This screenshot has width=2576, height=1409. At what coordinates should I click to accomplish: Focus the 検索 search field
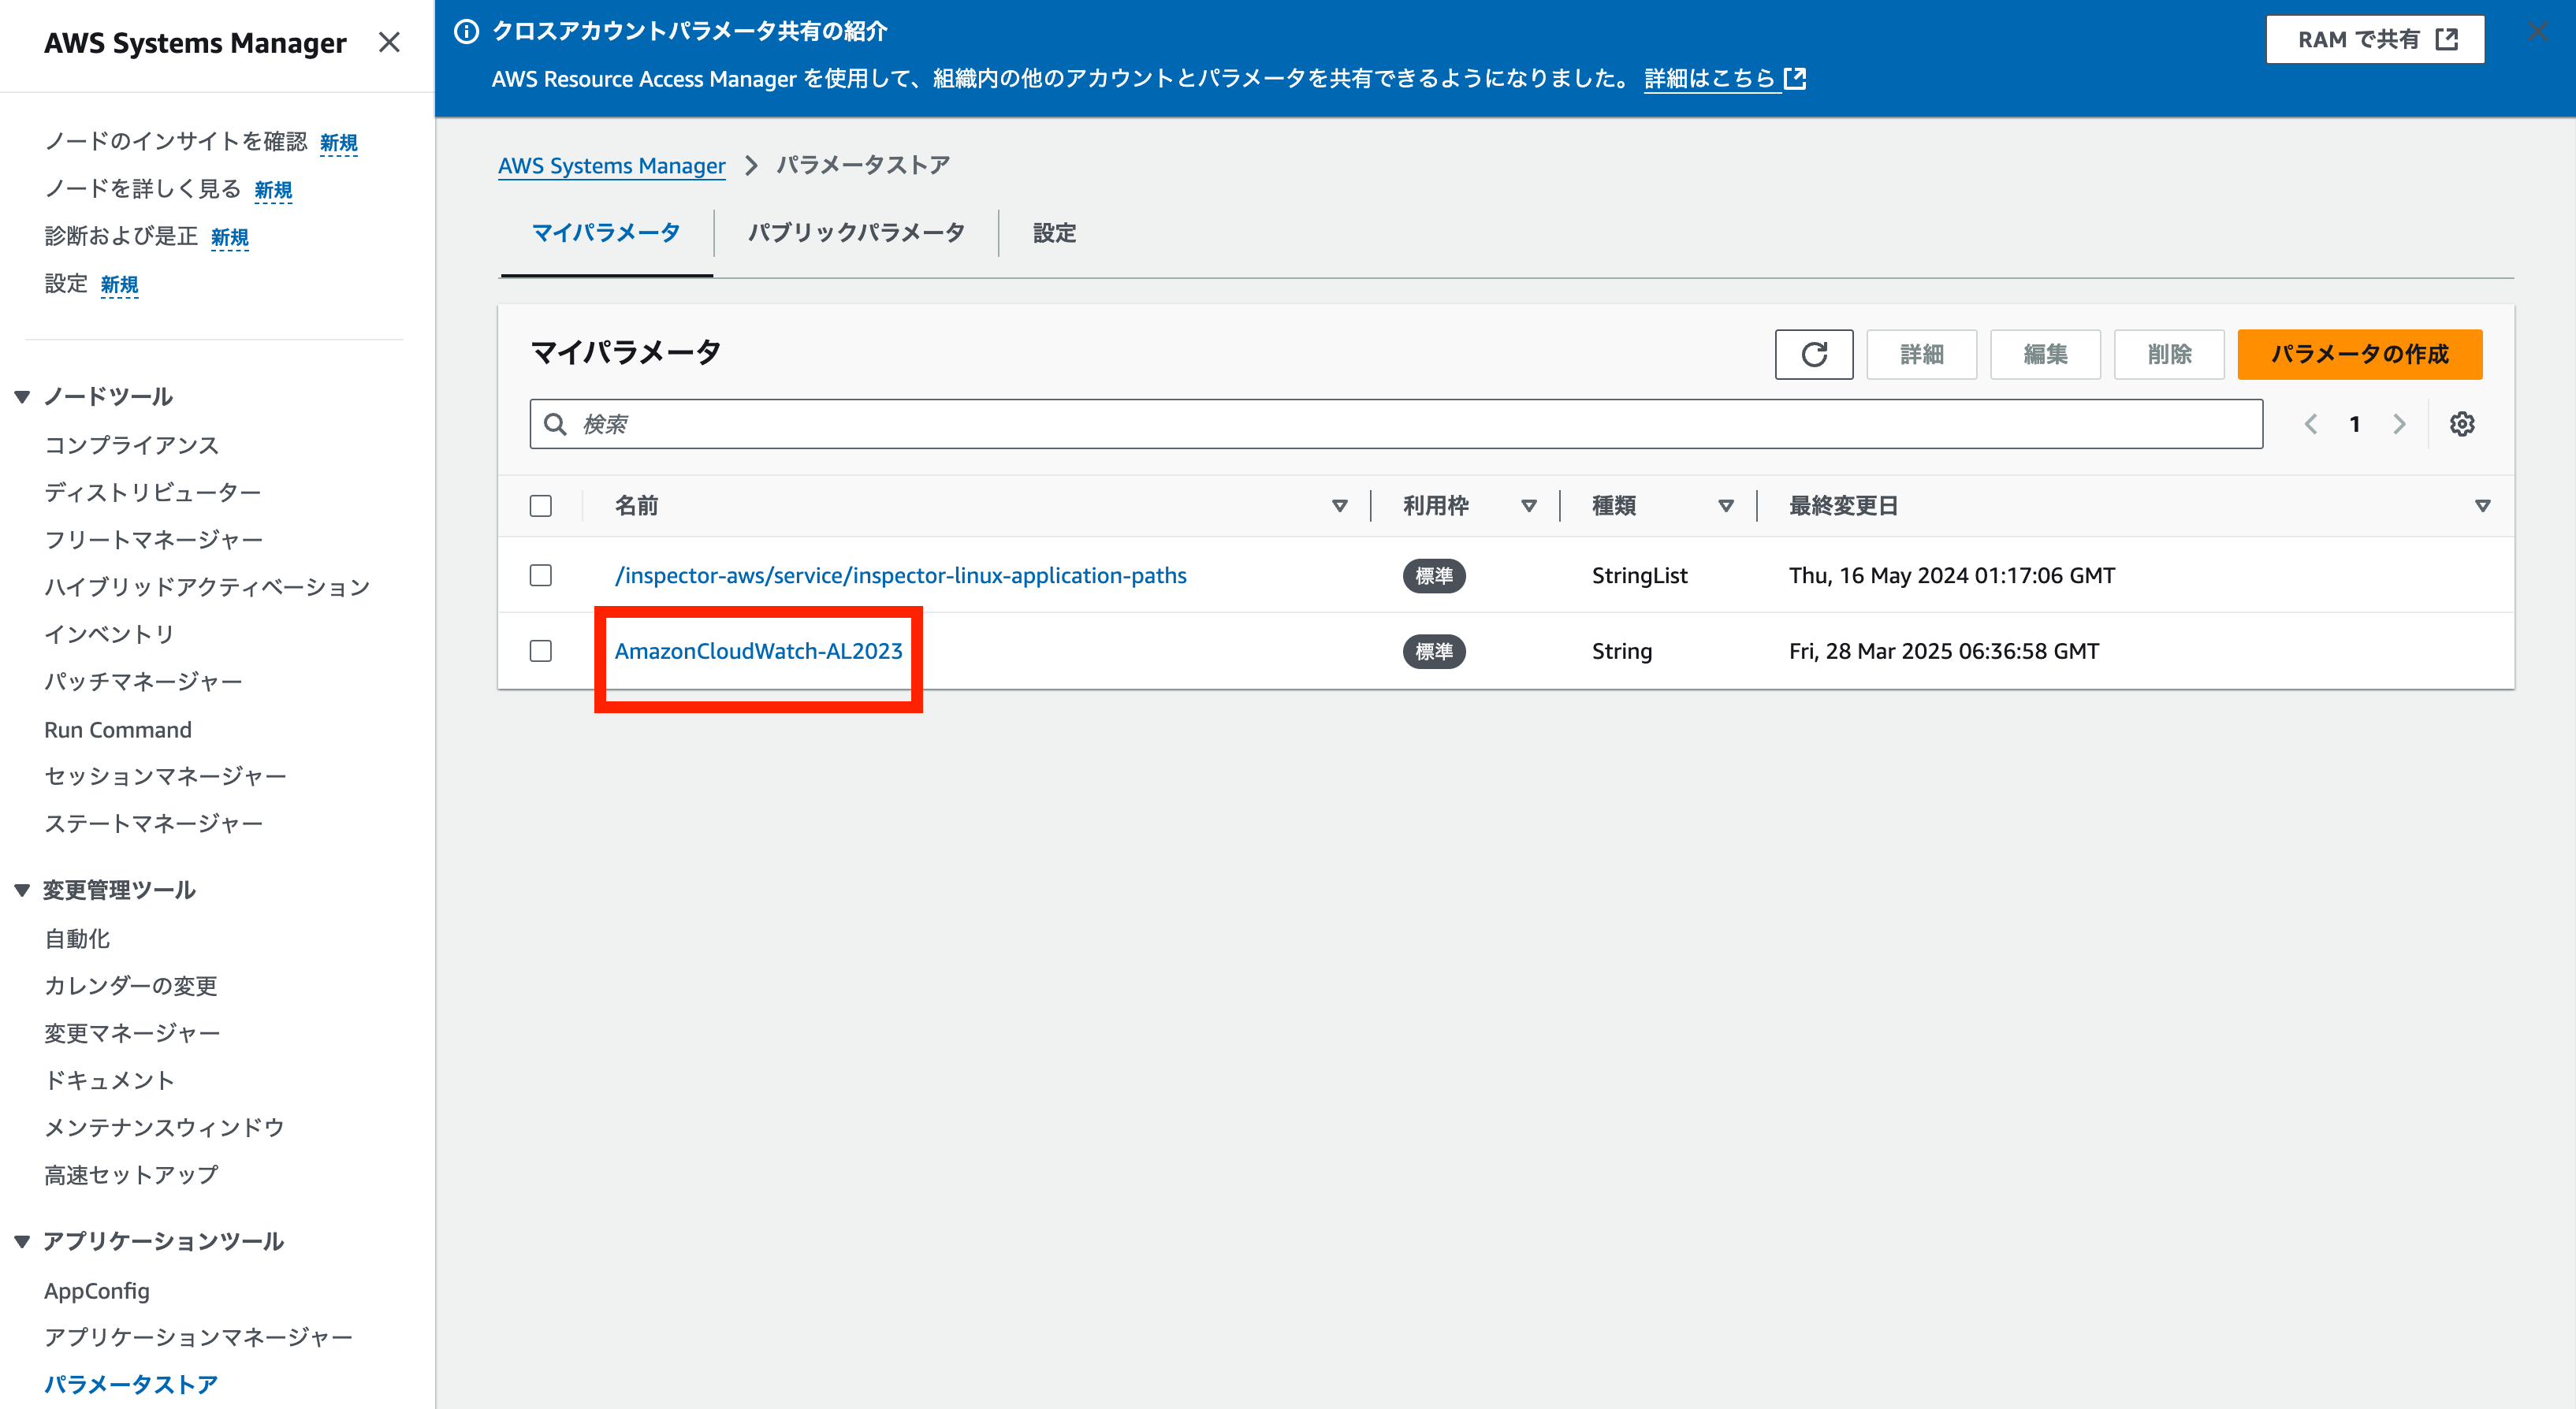coord(1396,424)
